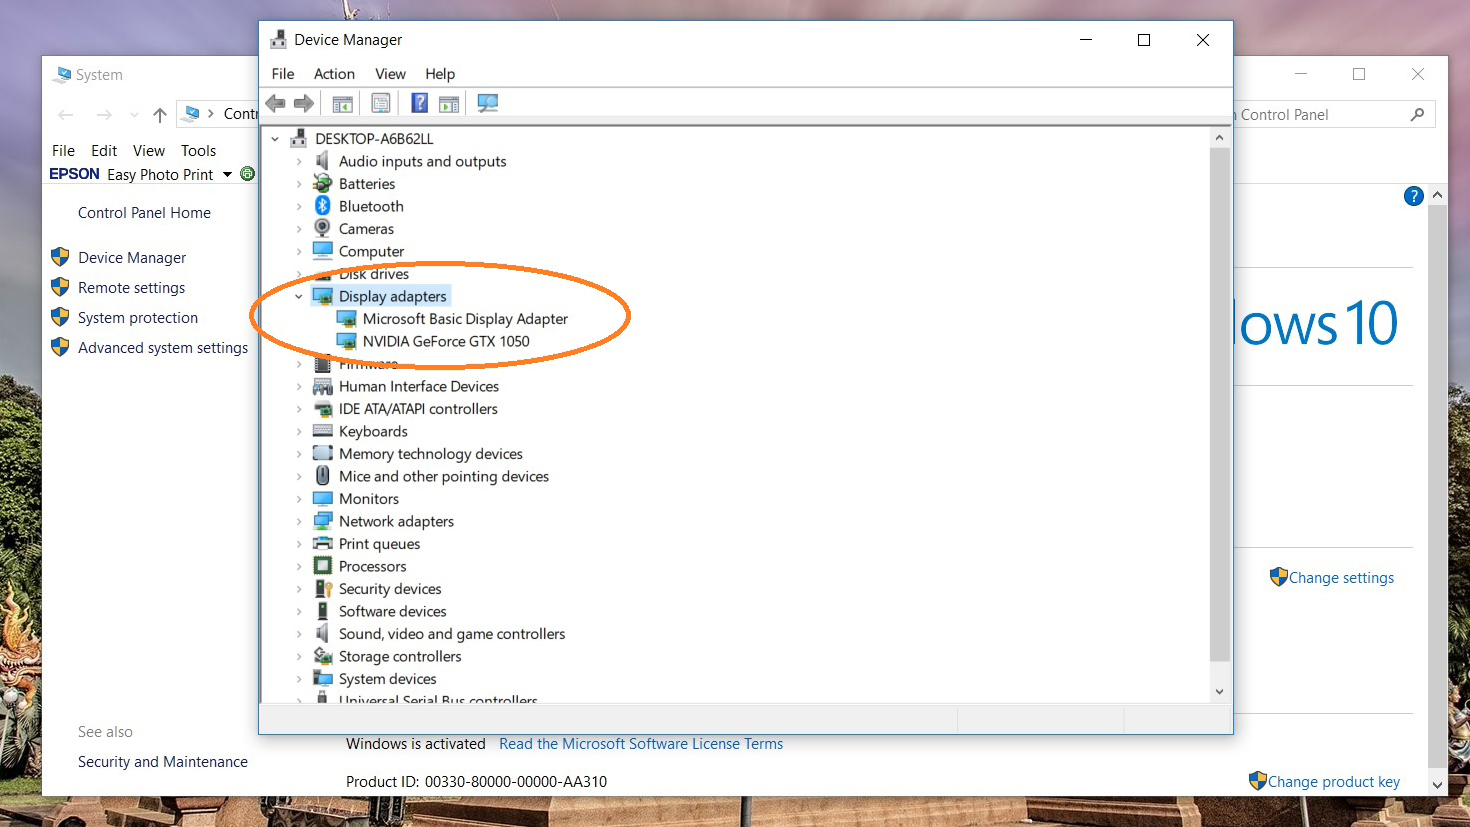Select IDE ATA/ATAPI controllers row
Screen dimensions: 1470x827
418,409
